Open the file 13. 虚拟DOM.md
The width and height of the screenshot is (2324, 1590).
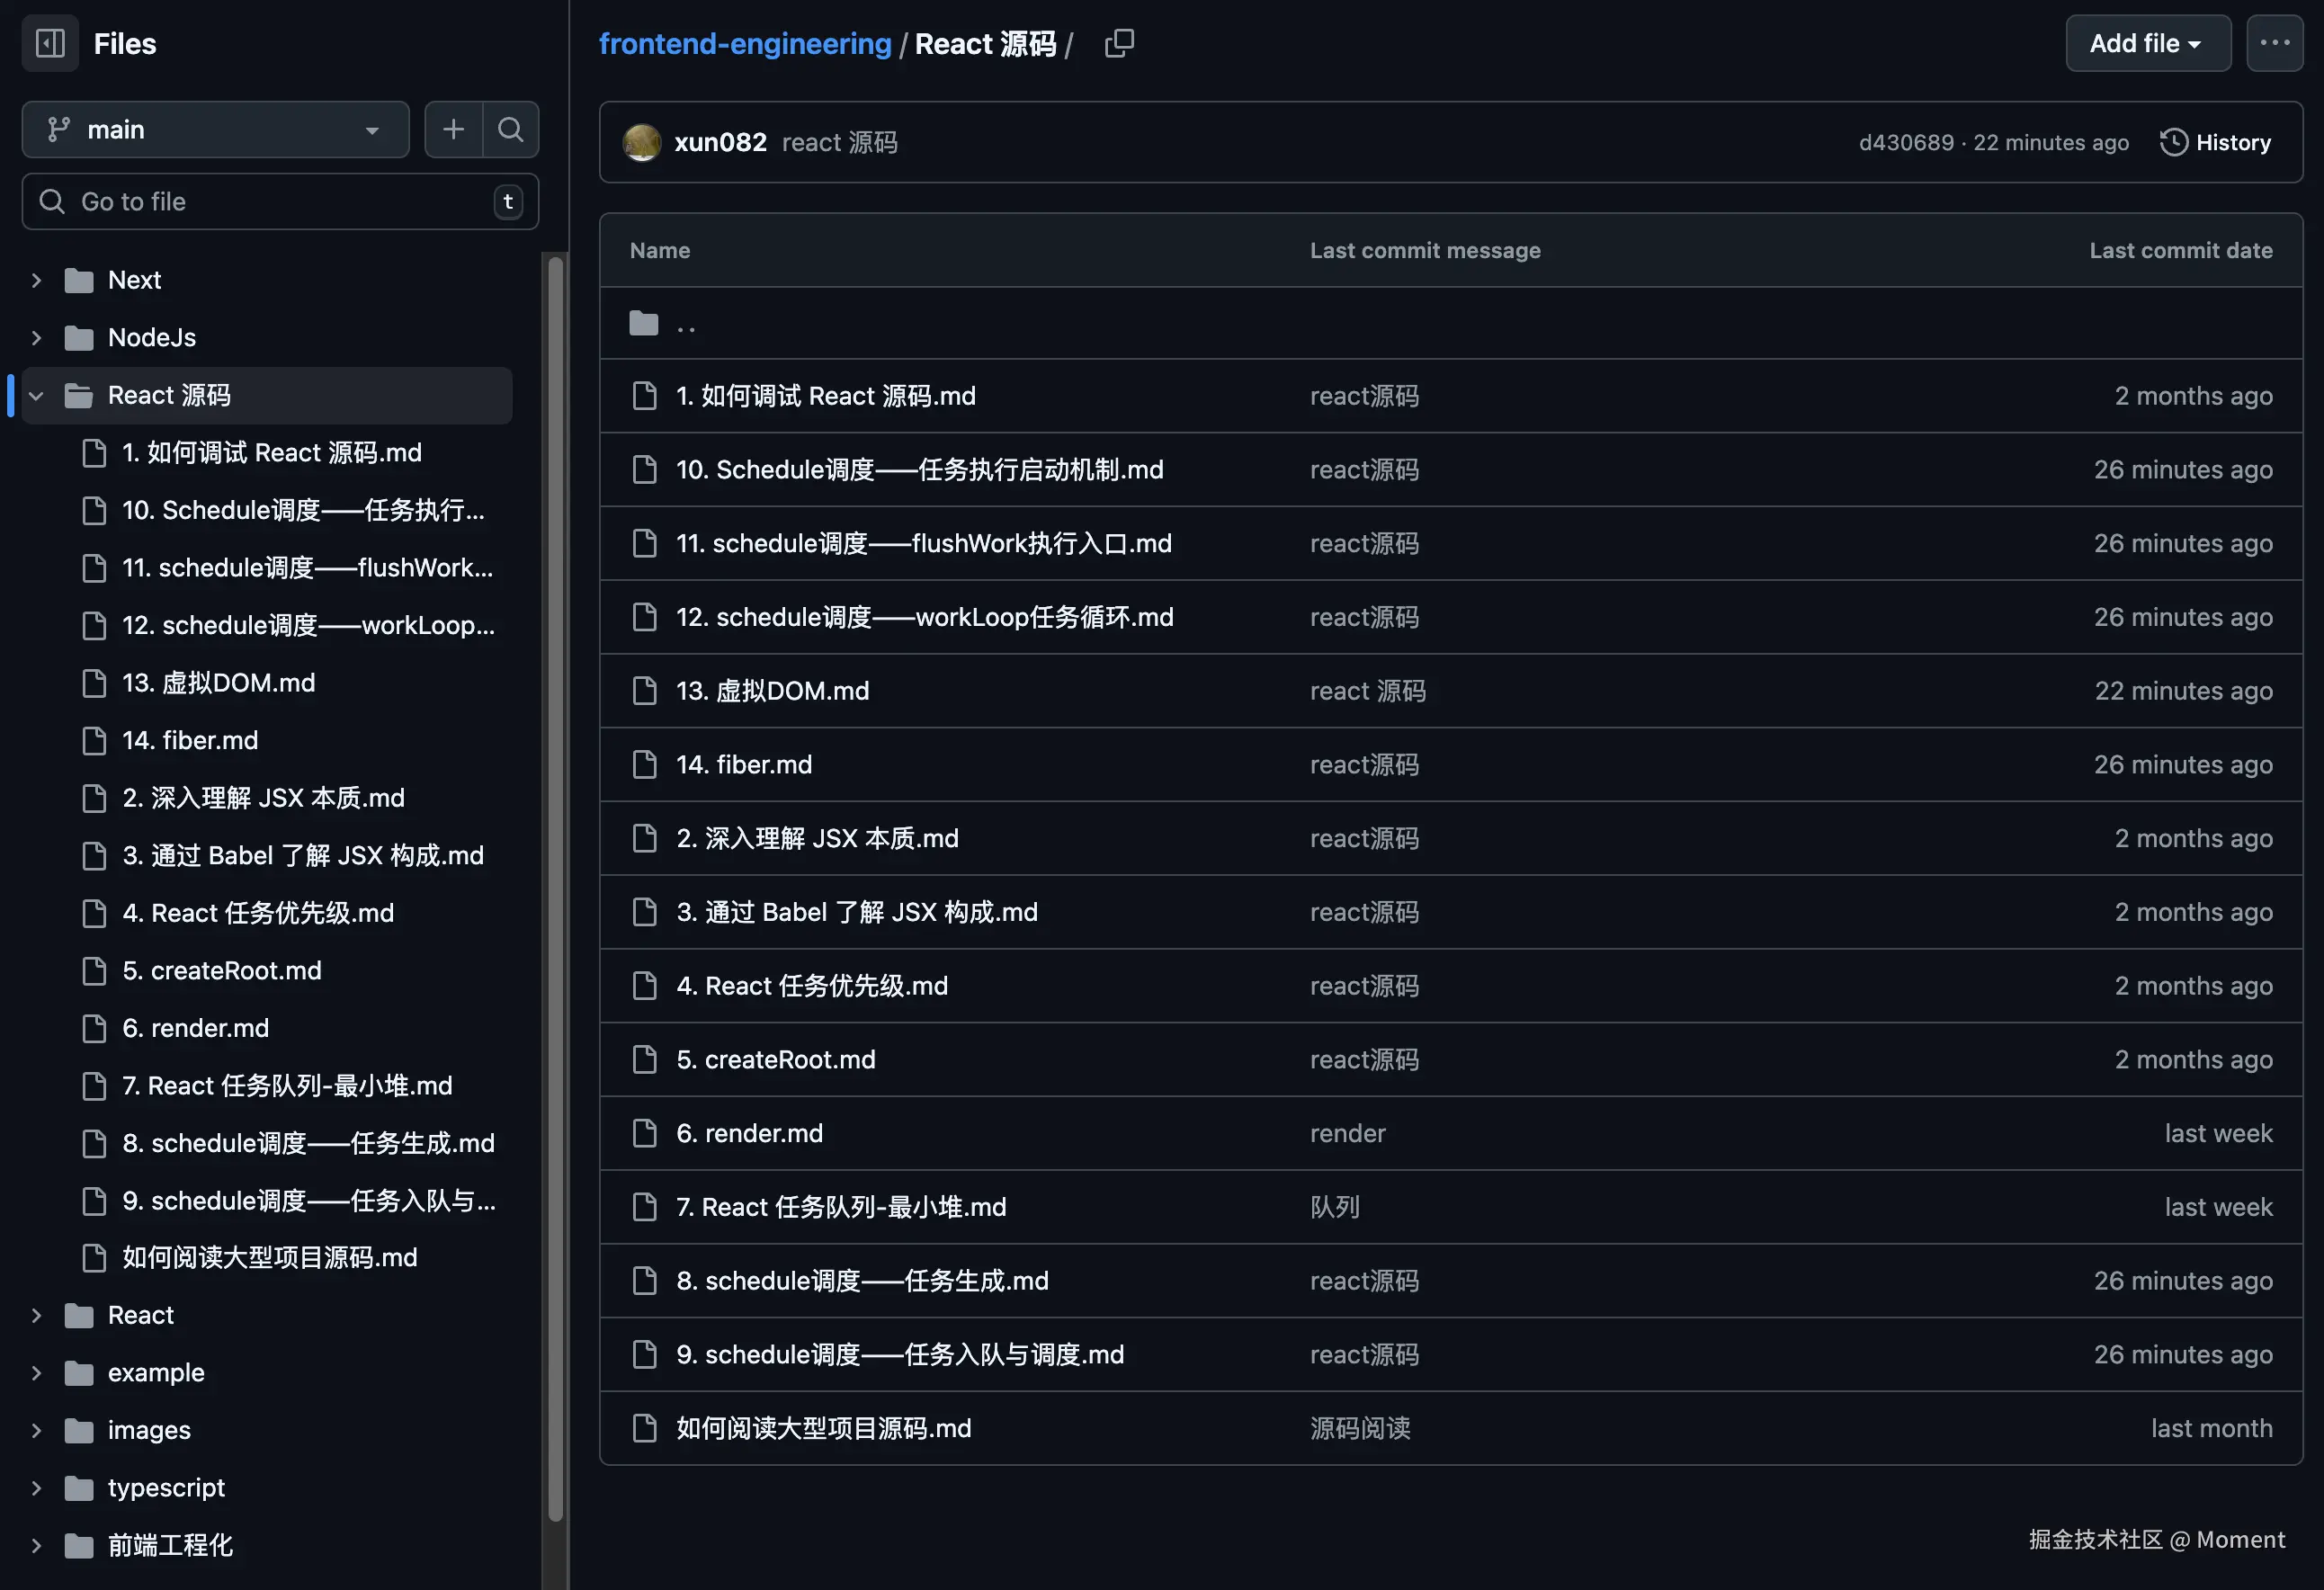point(771,690)
